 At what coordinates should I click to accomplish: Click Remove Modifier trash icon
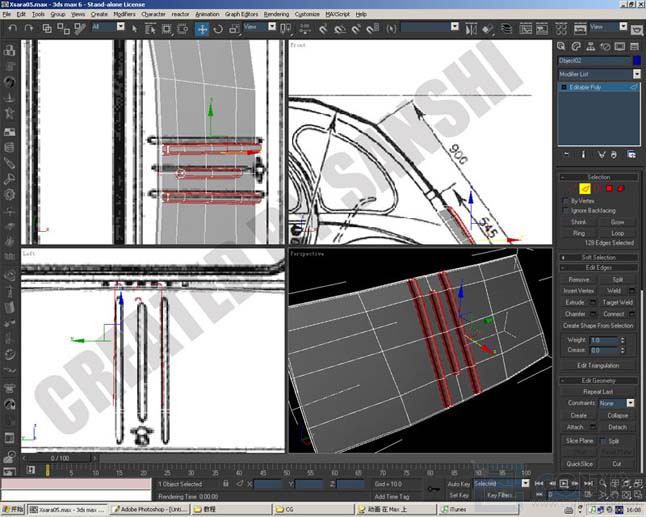[614, 155]
